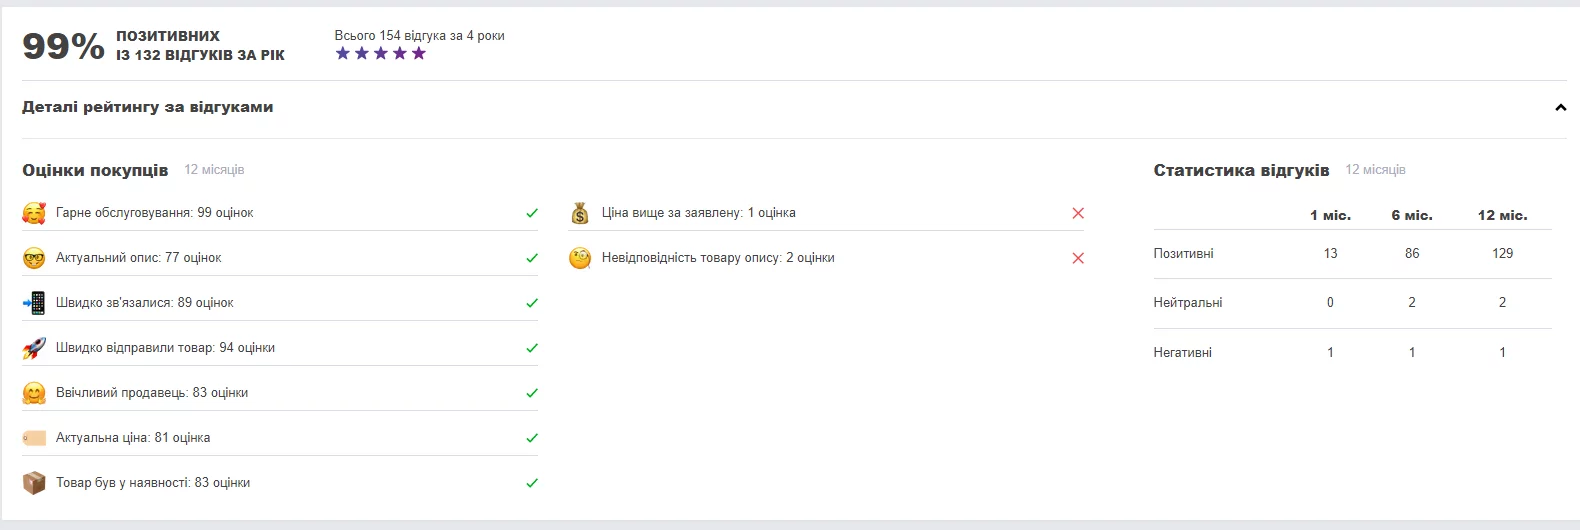This screenshot has height=530, width=1580.
Task: Click the five-star rating display
Action: (x=380, y=53)
